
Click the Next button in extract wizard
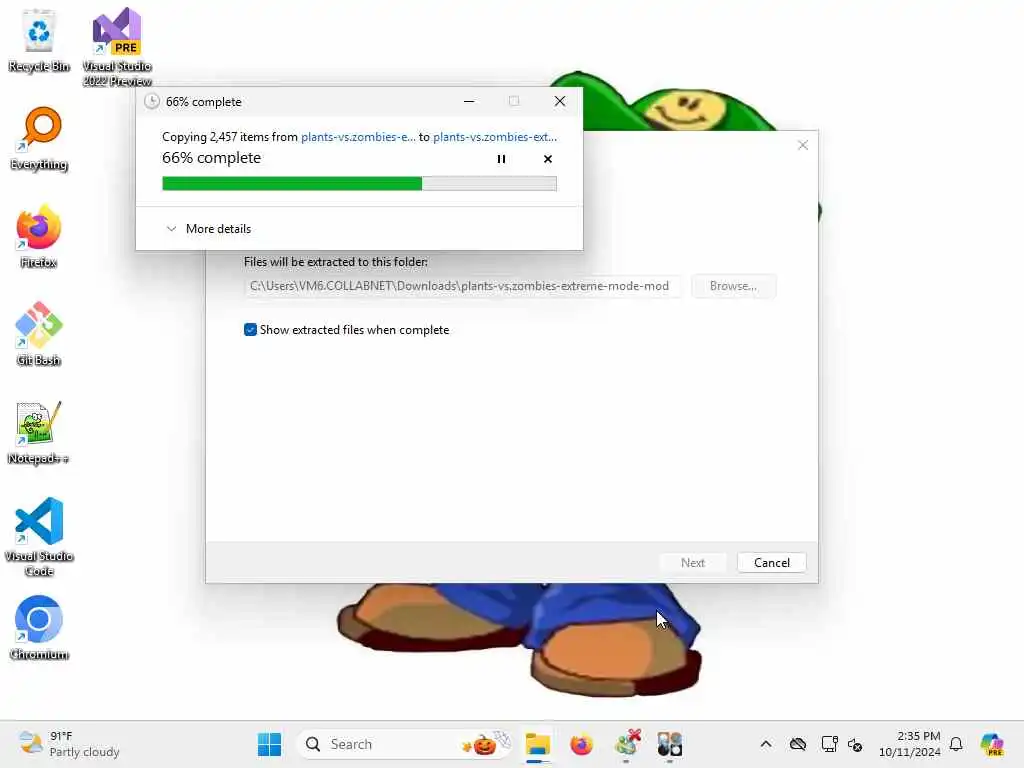coord(692,562)
